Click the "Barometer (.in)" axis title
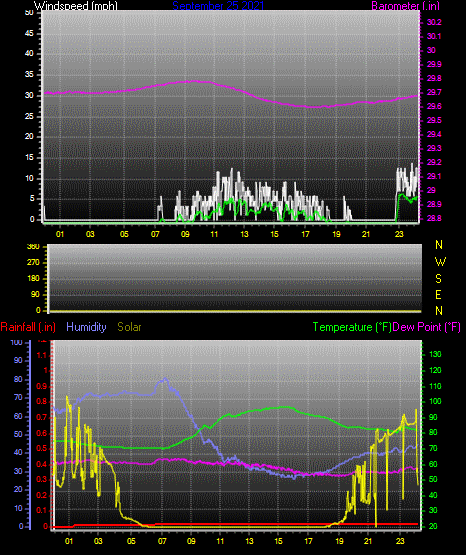This screenshot has width=466, height=555. click(x=405, y=6)
